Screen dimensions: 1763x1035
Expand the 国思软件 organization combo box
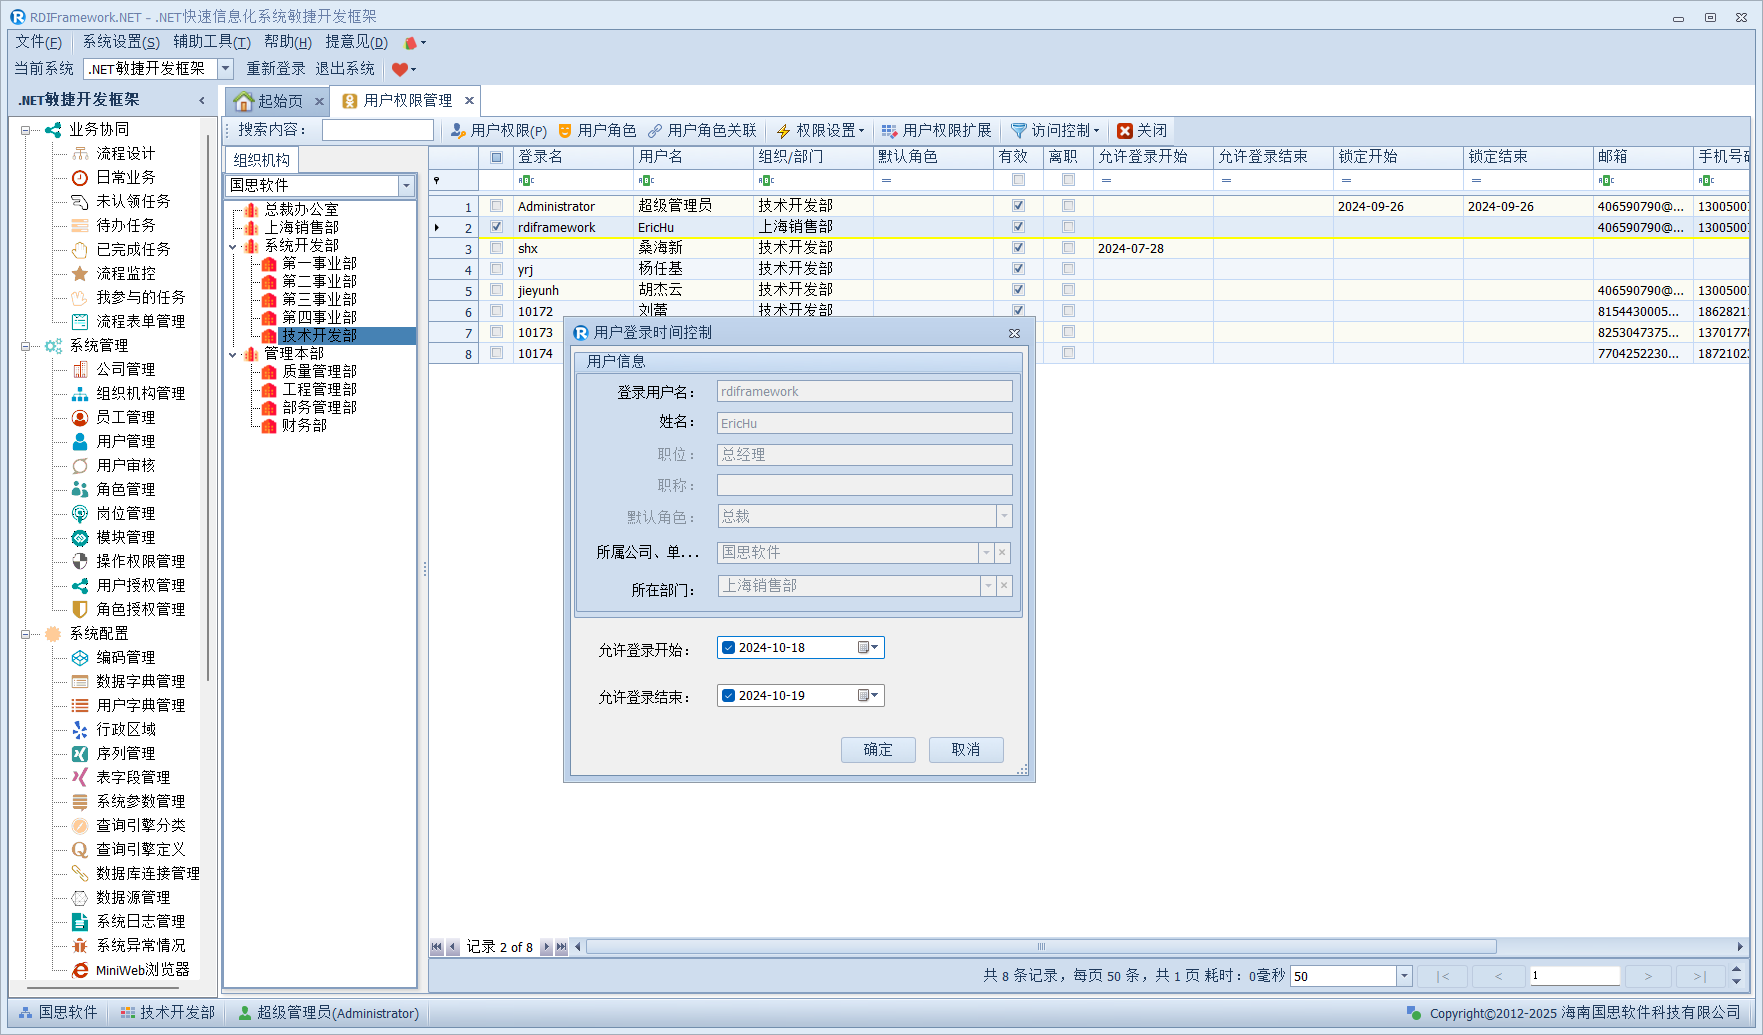coord(406,186)
